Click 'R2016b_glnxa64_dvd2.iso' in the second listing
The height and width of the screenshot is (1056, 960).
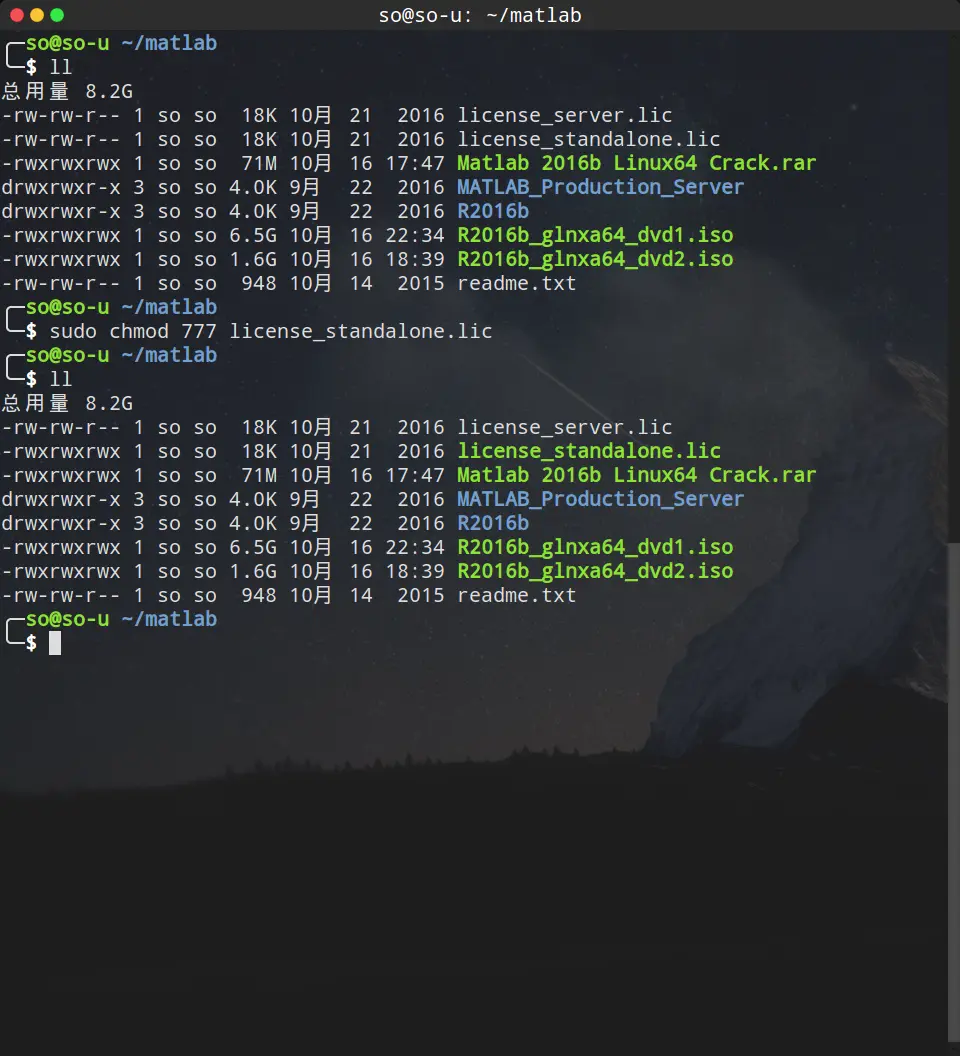595,571
